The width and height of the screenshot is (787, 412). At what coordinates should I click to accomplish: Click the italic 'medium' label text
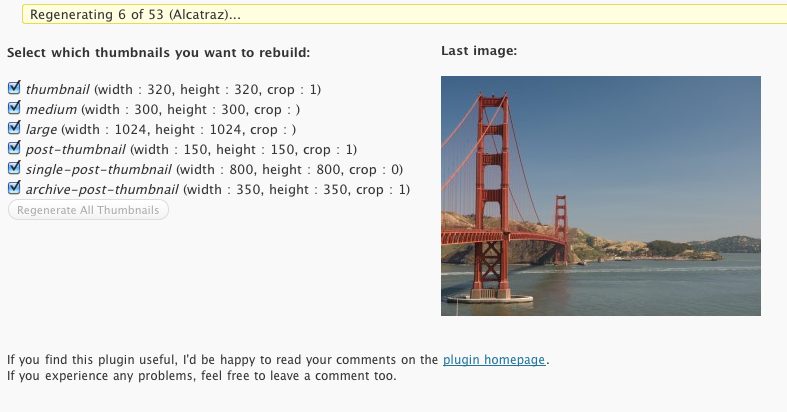(x=51, y=109)
